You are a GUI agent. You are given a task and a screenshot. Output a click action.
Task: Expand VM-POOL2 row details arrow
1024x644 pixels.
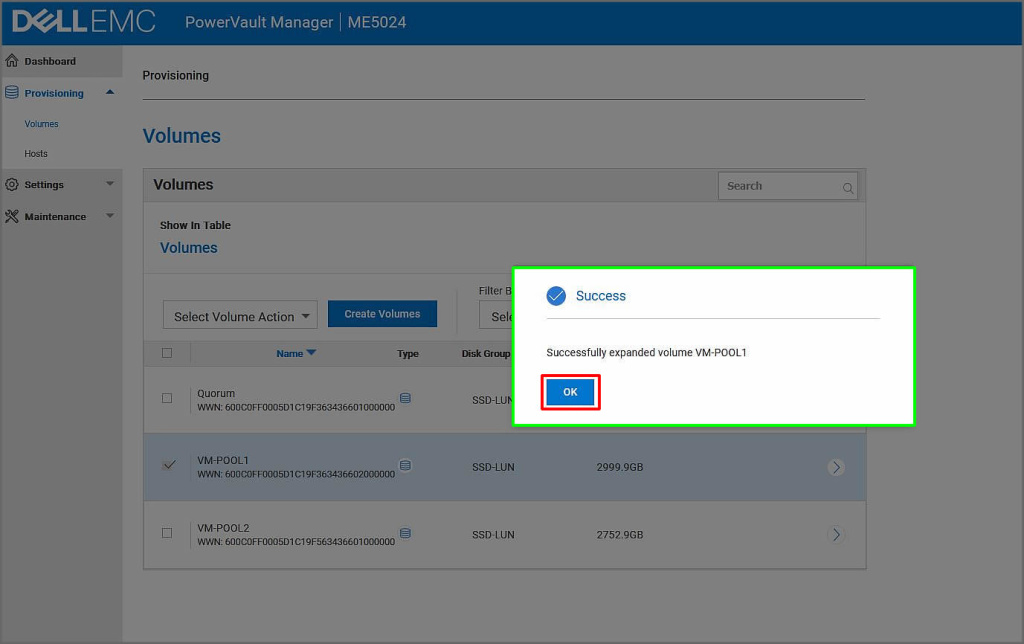(x=836, y=535)
